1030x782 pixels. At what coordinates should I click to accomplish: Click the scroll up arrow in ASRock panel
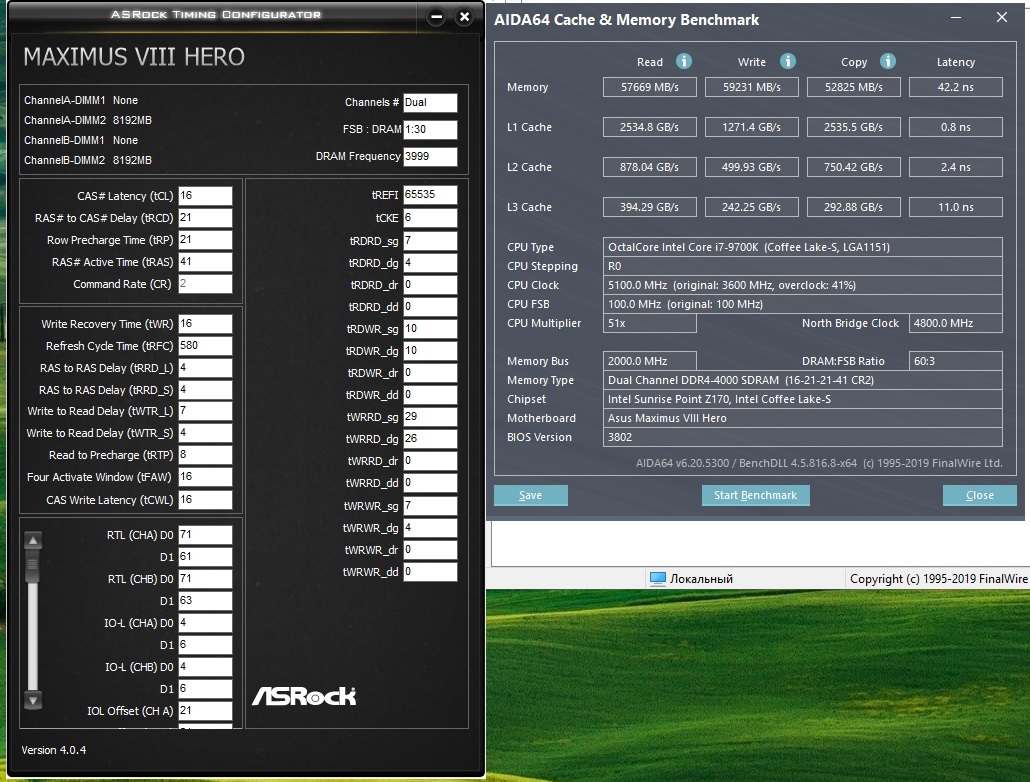tap(33, 540)
